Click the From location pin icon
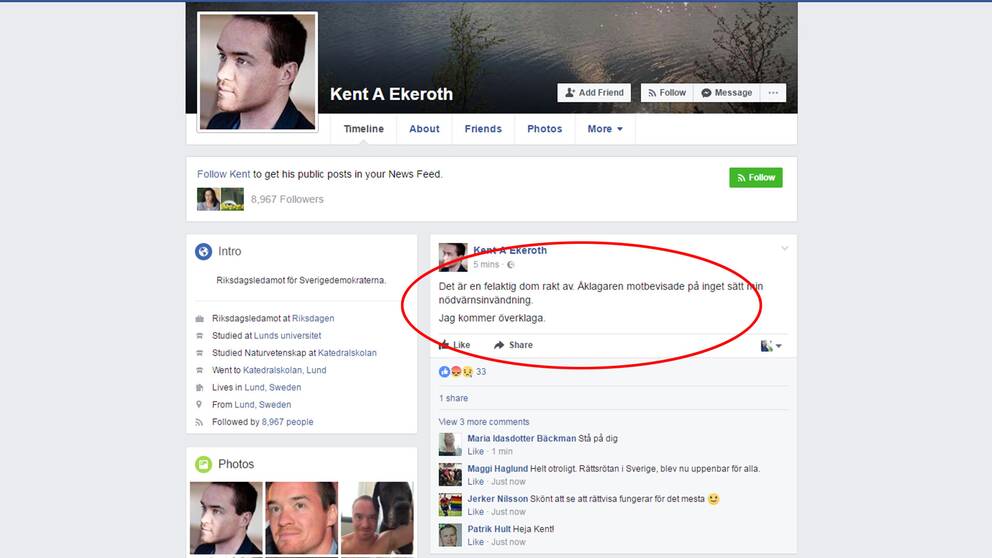992x558 pixels. (199, 404)
